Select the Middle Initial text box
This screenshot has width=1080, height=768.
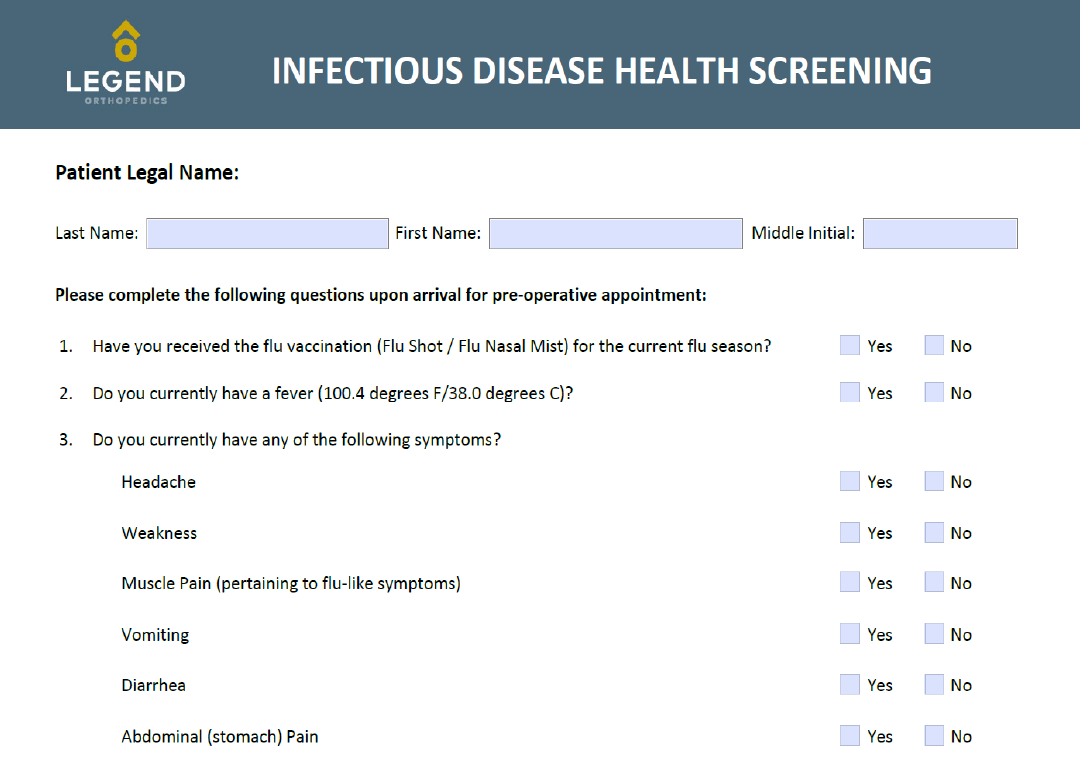939,233
